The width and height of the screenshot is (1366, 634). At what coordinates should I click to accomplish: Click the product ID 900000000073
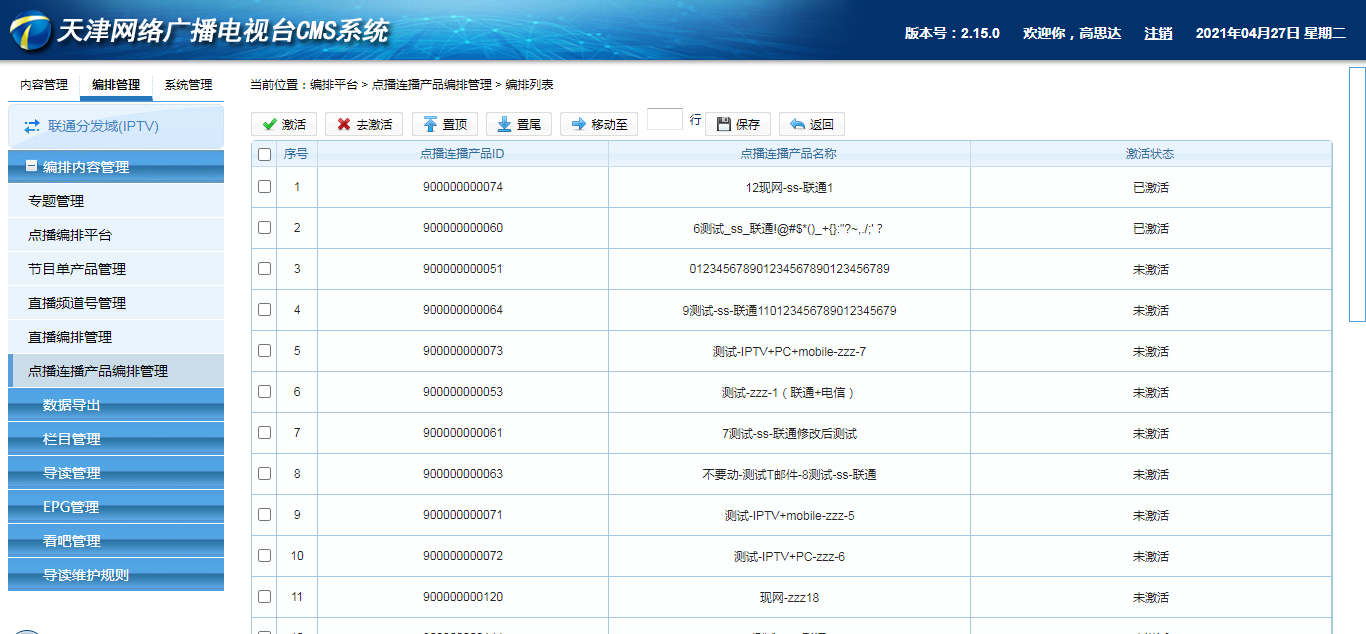(x=463, y=351)
